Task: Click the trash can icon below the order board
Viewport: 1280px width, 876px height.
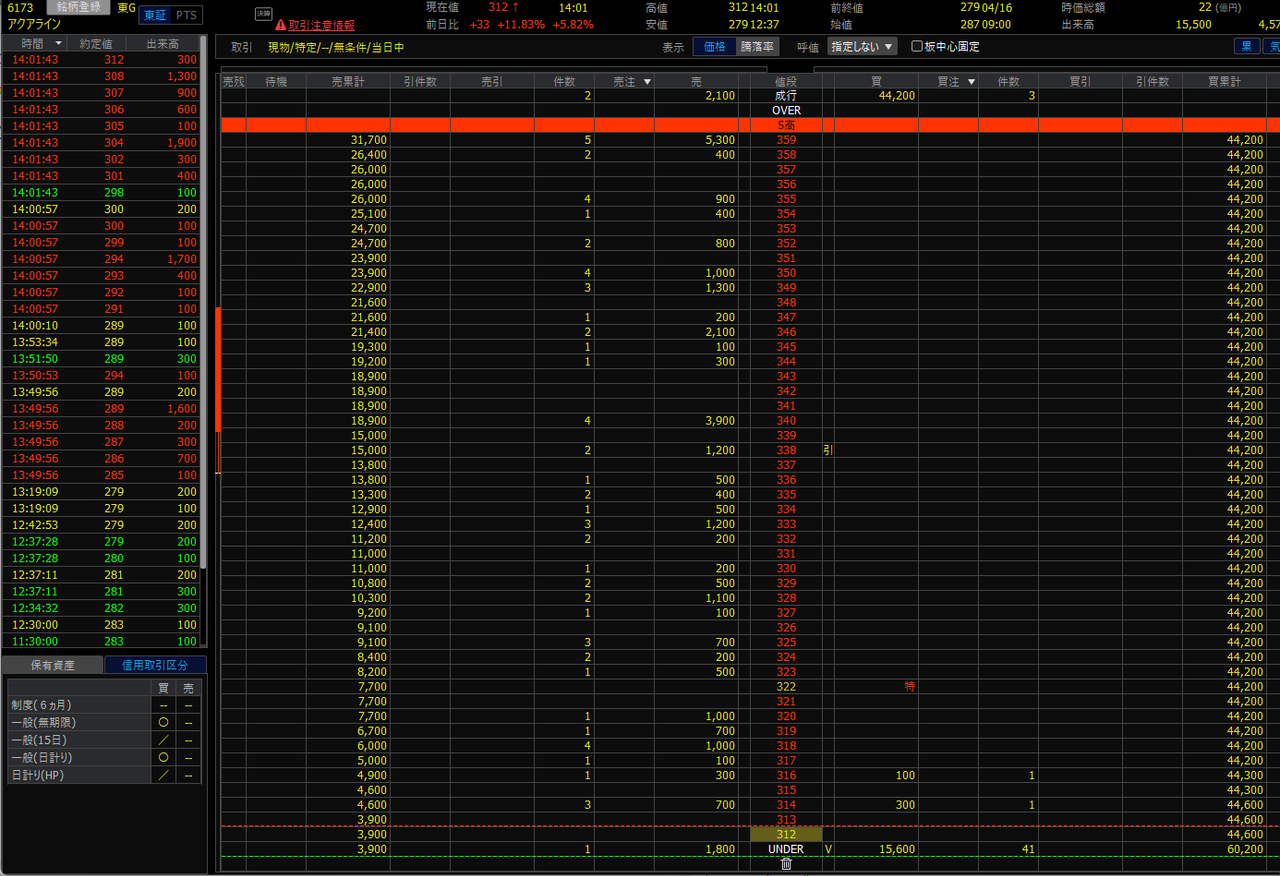Action: tap(786, 864)
